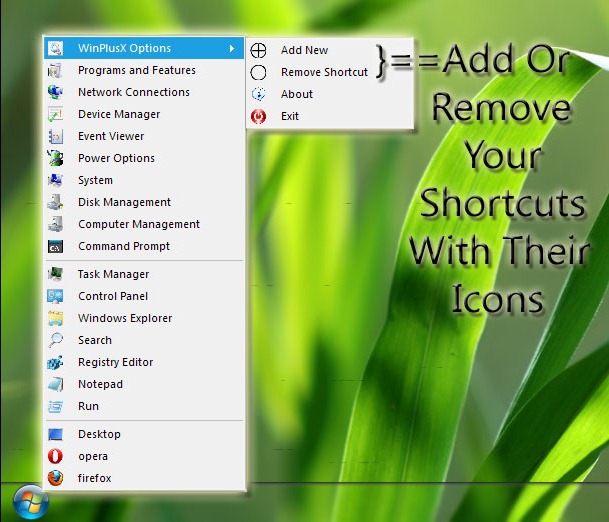Launch Windows Explorer from the menu

[125, 318]
